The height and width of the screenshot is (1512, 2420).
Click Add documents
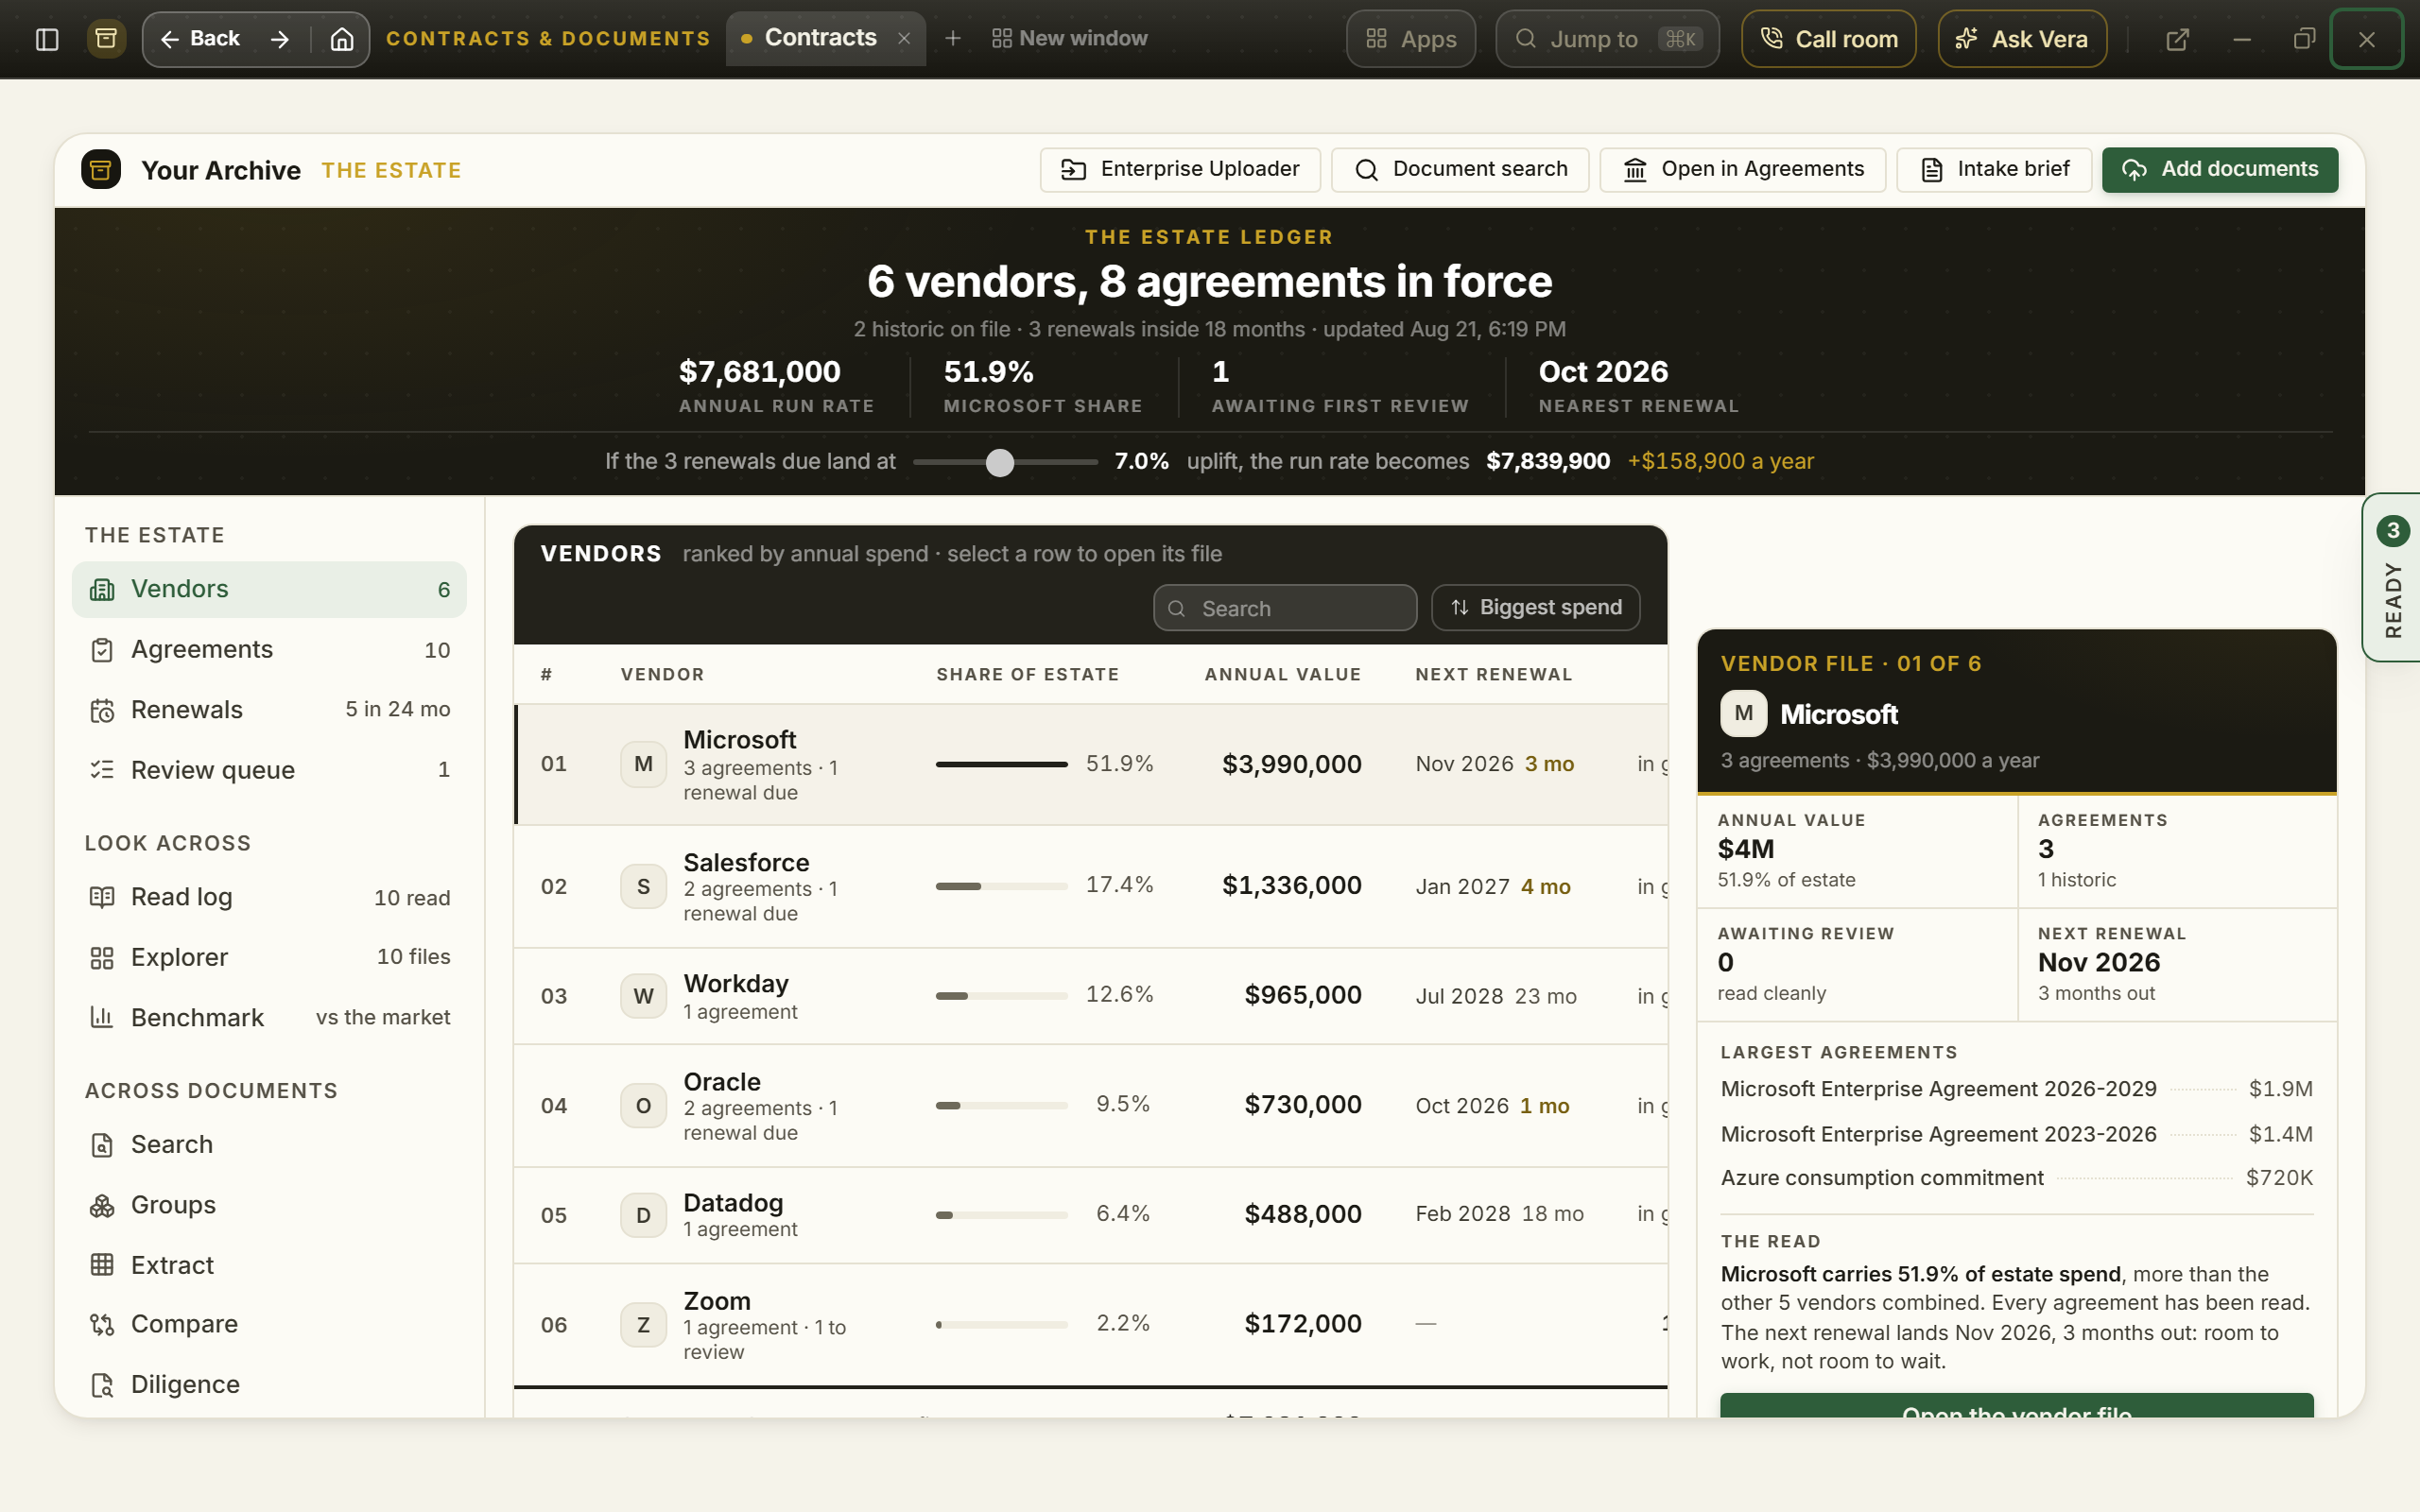coord(2220,169)
